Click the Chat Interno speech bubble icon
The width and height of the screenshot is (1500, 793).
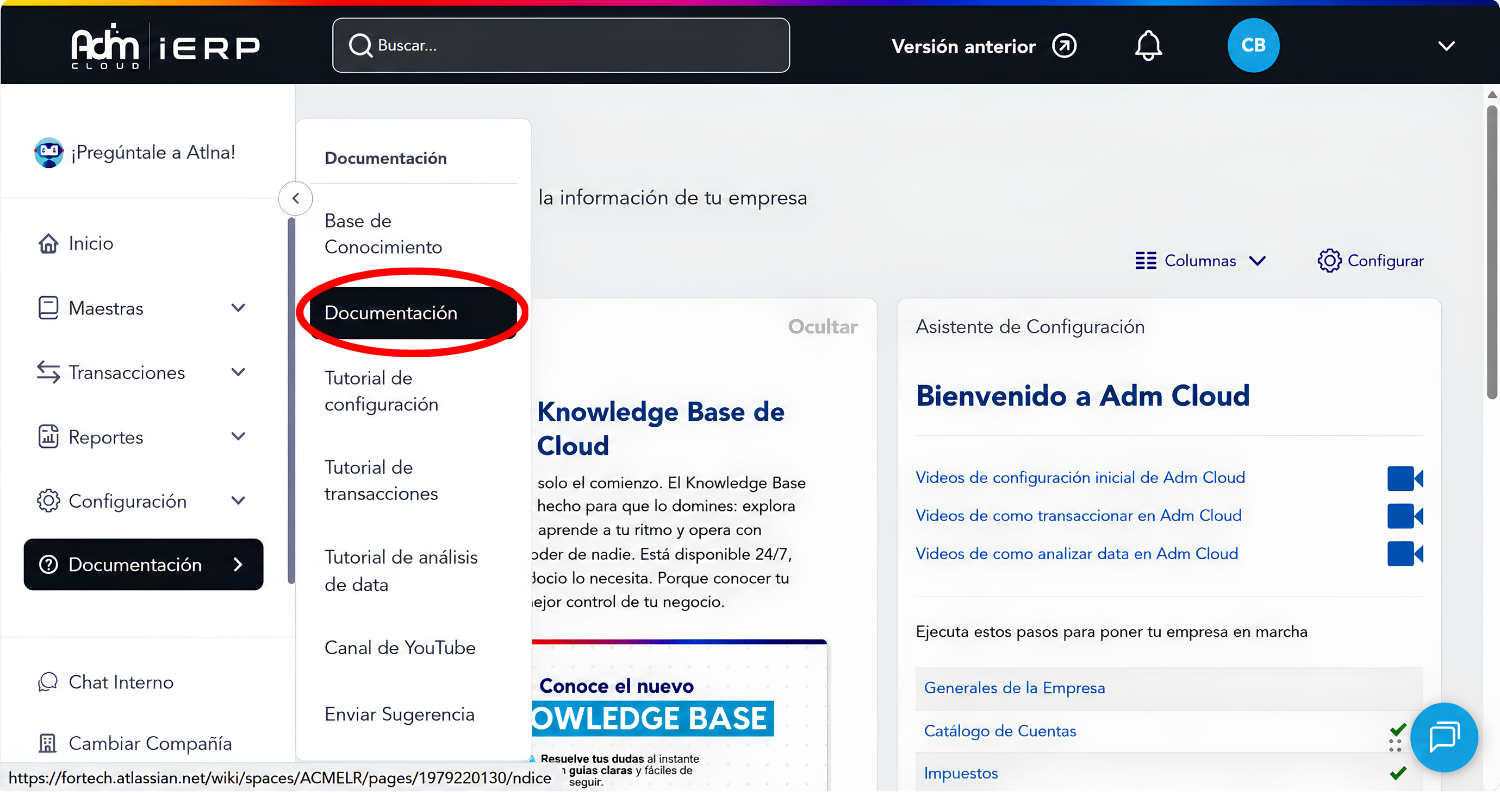pos(48,682)
